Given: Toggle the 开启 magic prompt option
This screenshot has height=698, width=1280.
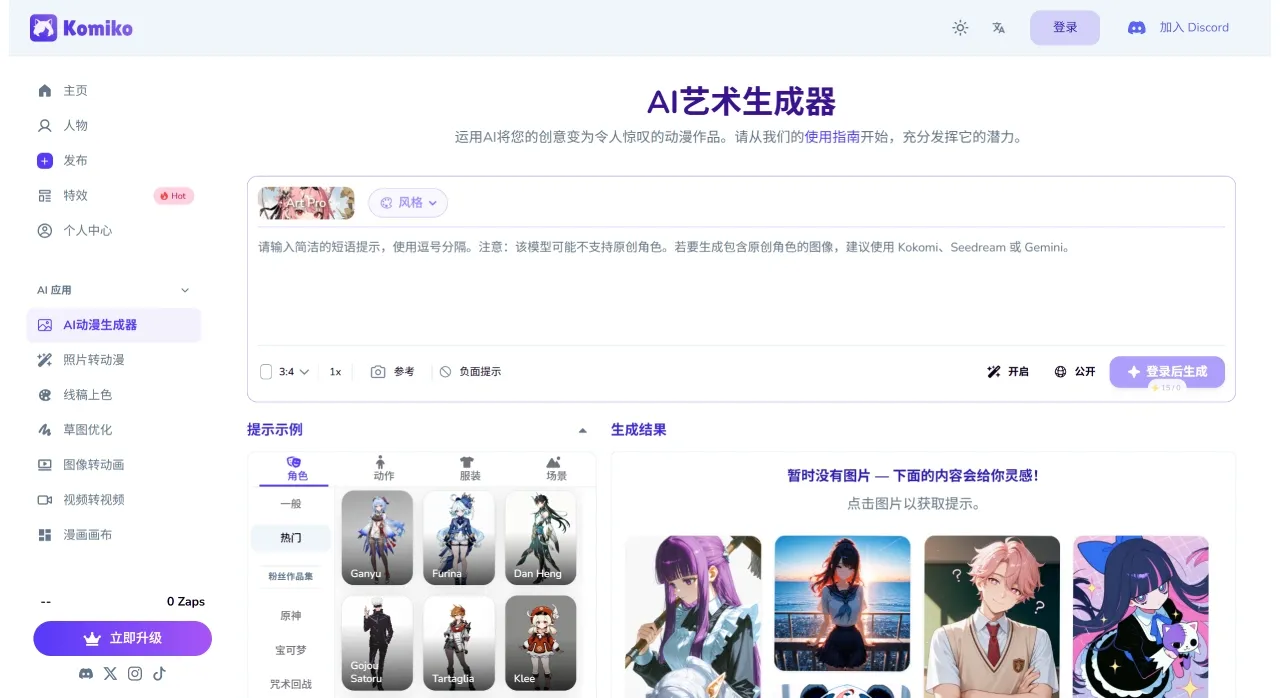Looking at the screenshot, I should (1007, 372).
